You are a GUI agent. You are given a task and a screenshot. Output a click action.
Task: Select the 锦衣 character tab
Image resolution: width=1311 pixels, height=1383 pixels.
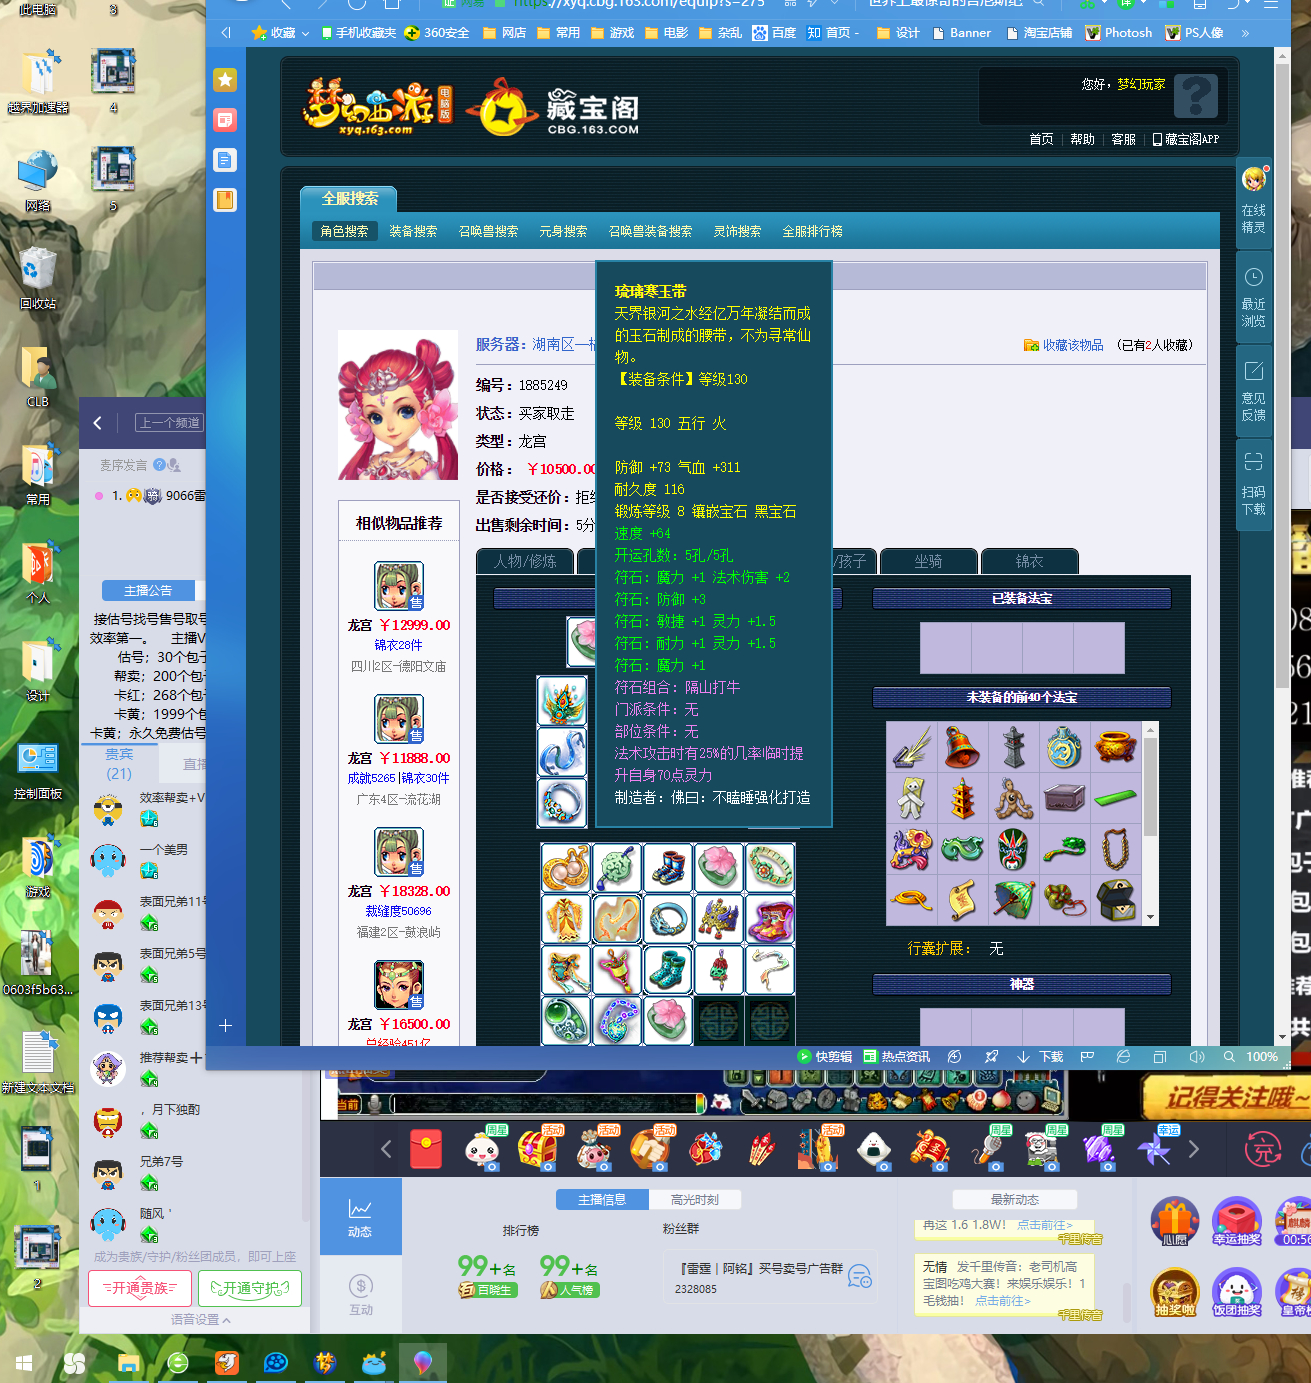point(1029,562)
